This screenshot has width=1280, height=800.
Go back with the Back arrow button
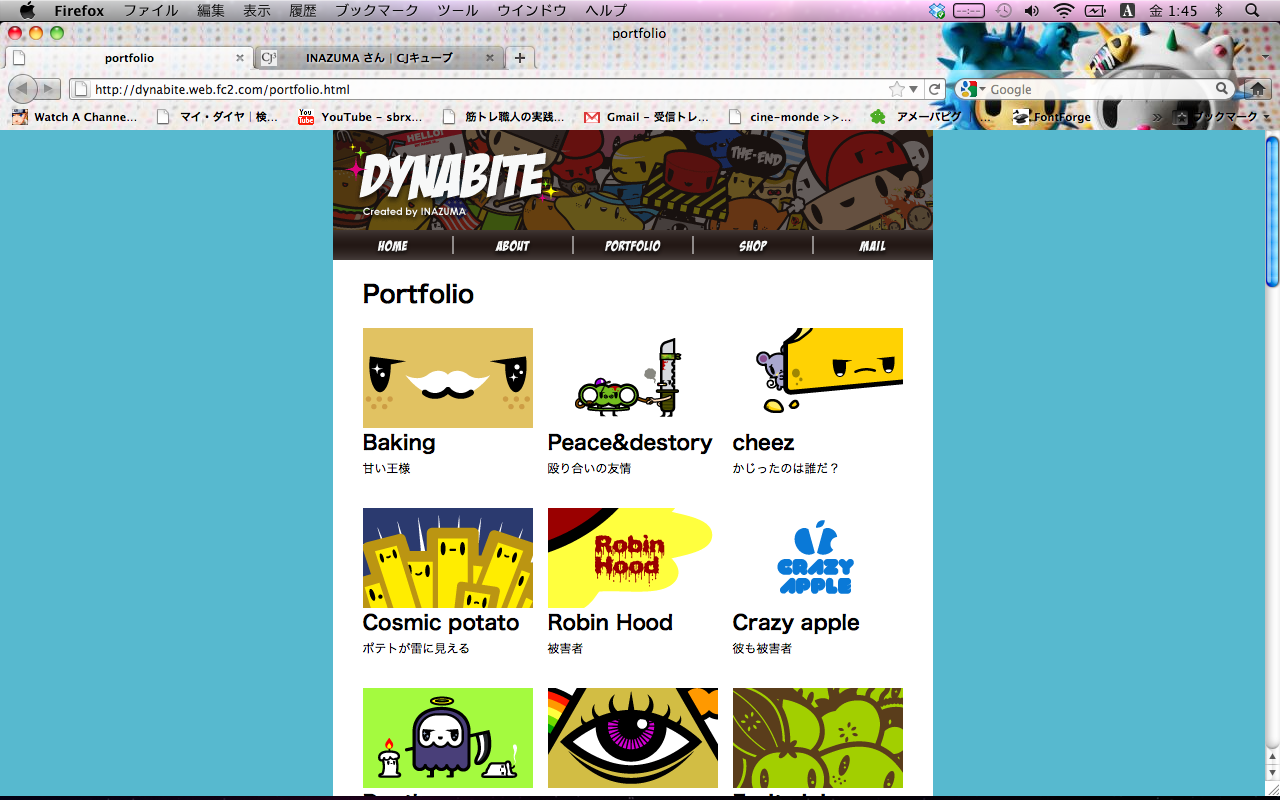tap(23, 89)
